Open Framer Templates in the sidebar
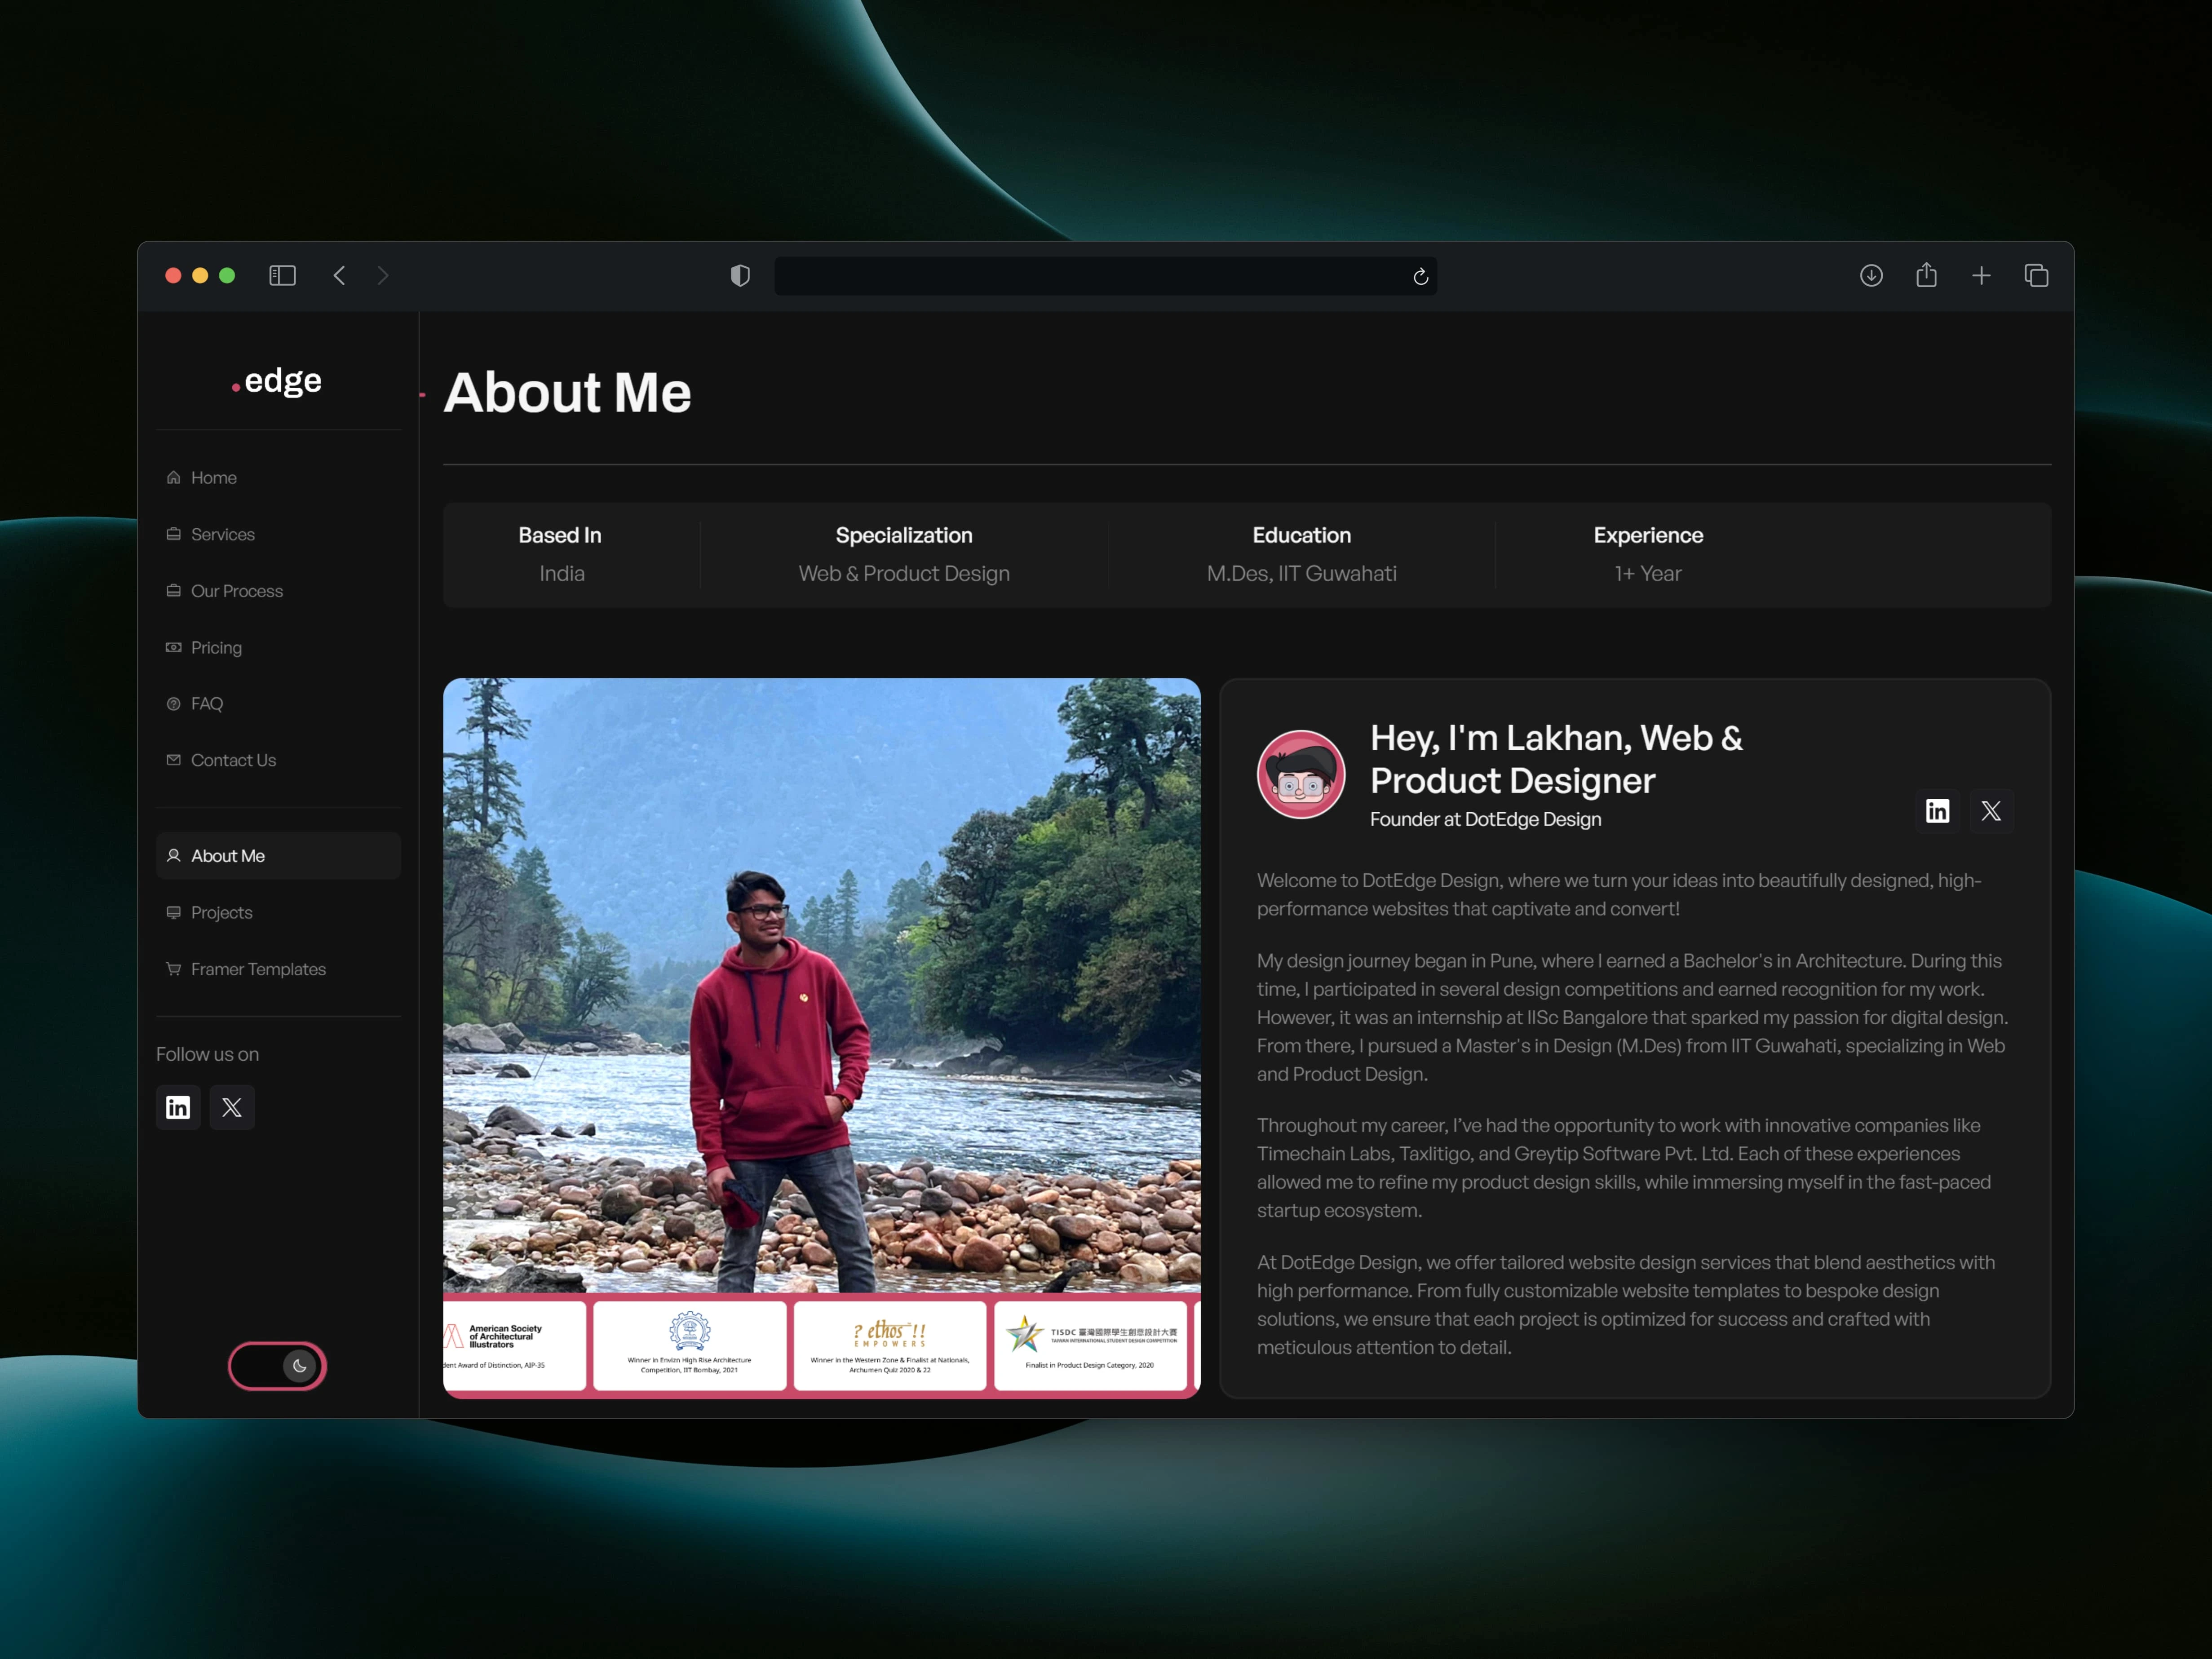The height and width of the screenshot is (1659, 2212). click(278, 969)
